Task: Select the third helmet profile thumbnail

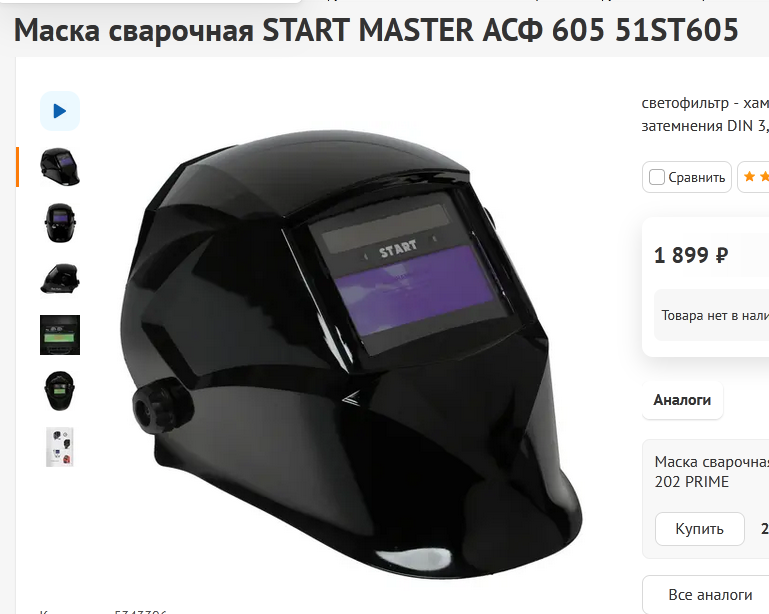Action: [60, 279]
